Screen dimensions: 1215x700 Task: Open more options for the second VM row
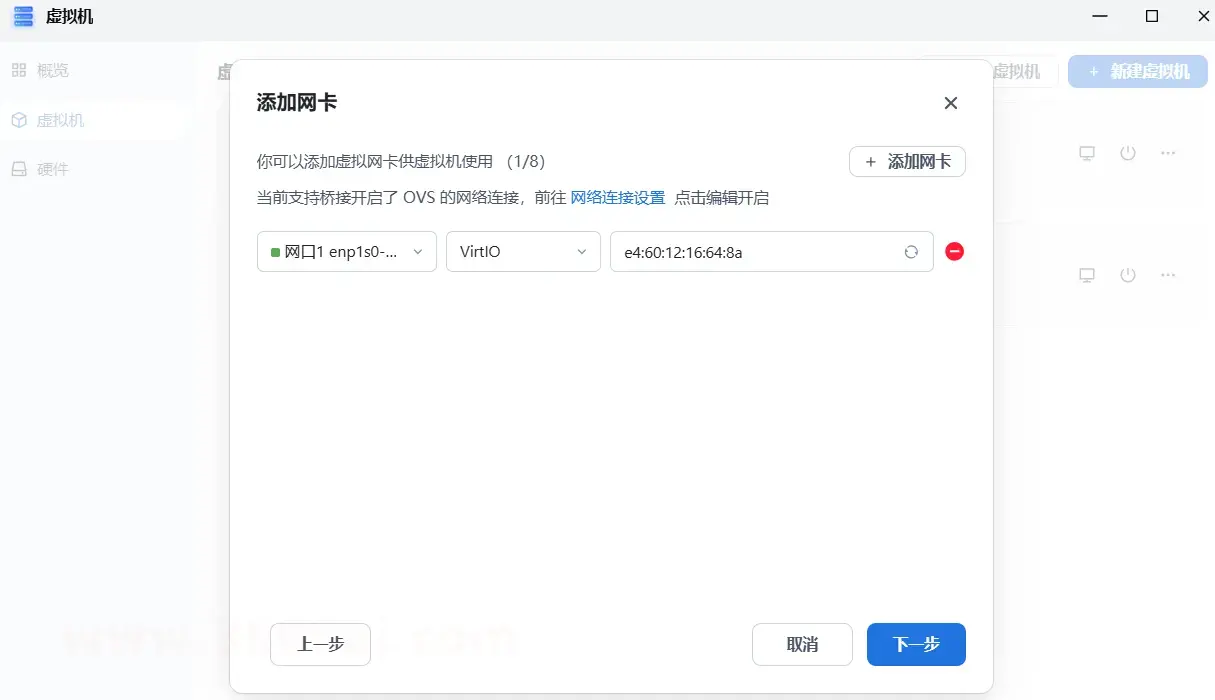pos(1168,275)
